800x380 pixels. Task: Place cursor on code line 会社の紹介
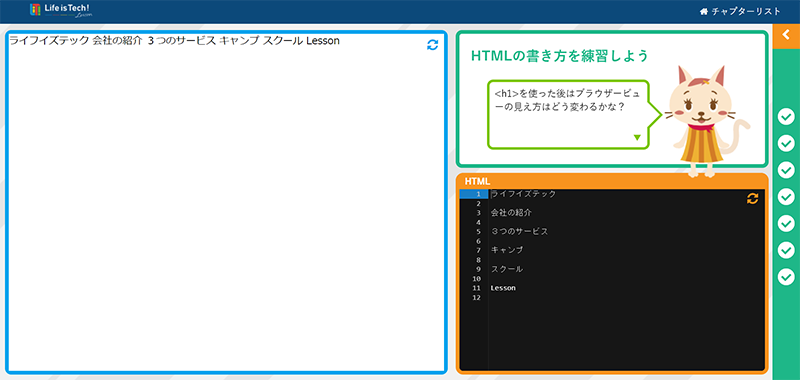[x=511, y=213]
